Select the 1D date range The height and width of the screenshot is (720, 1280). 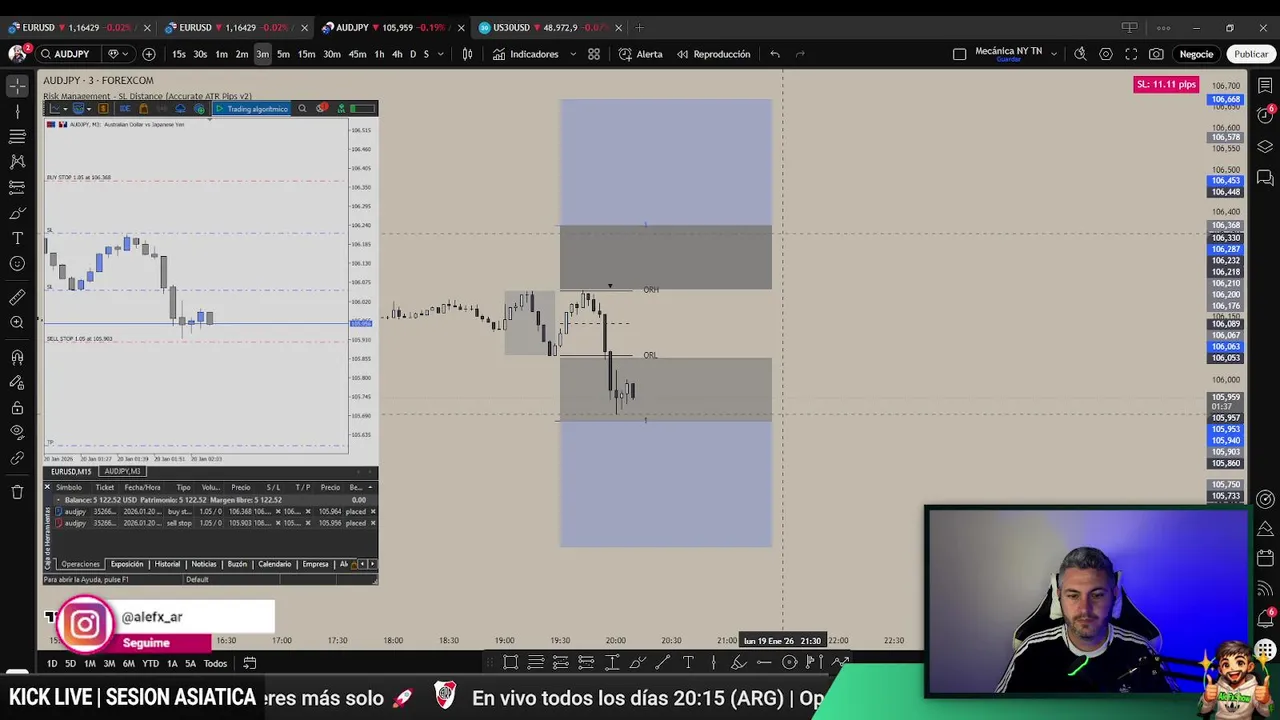[x=52, y=663]
